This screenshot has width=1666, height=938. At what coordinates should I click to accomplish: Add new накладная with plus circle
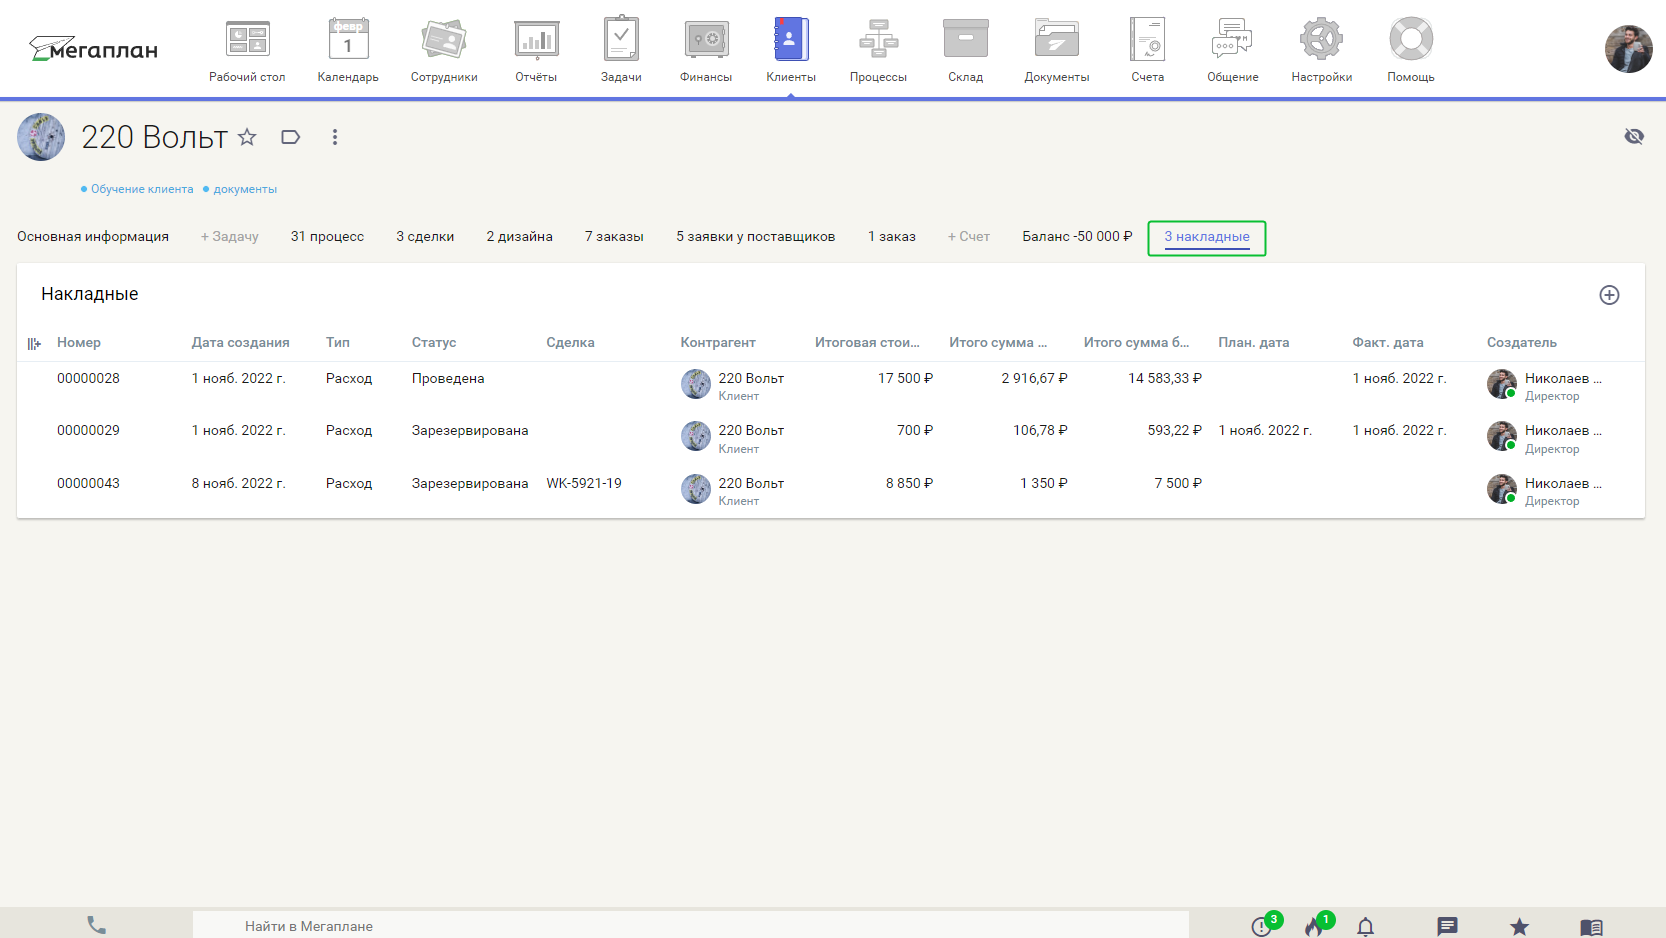[1609, 295]
